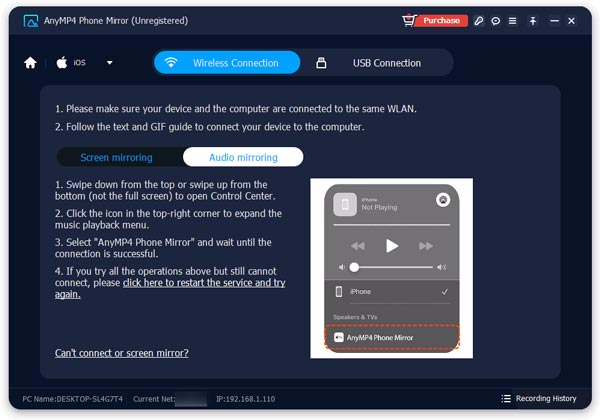Go to the Home screen icon

[30, 63]
